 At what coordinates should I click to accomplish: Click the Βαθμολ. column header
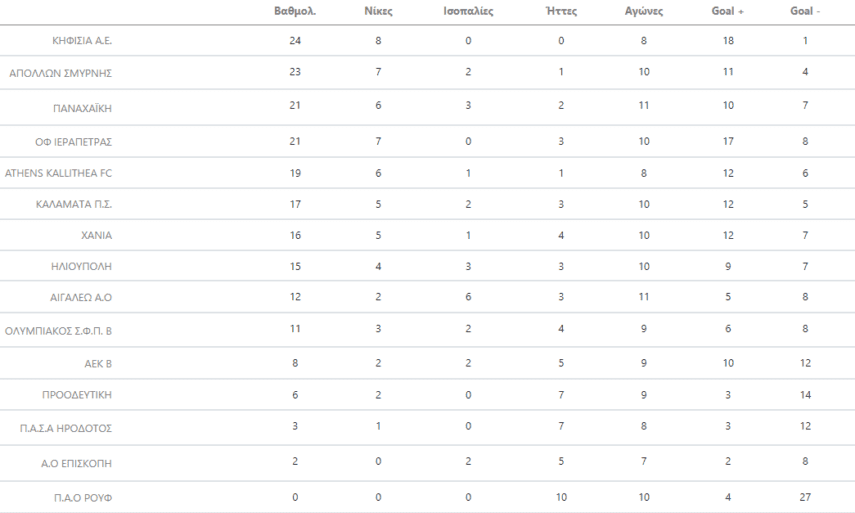click(x=293, y=15)
